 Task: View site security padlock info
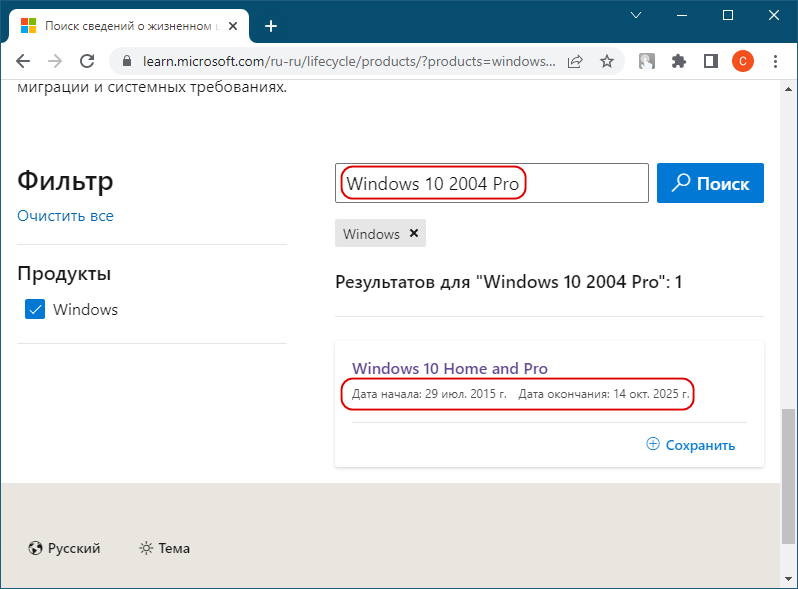pyautogui.click(x=127, y=62)
